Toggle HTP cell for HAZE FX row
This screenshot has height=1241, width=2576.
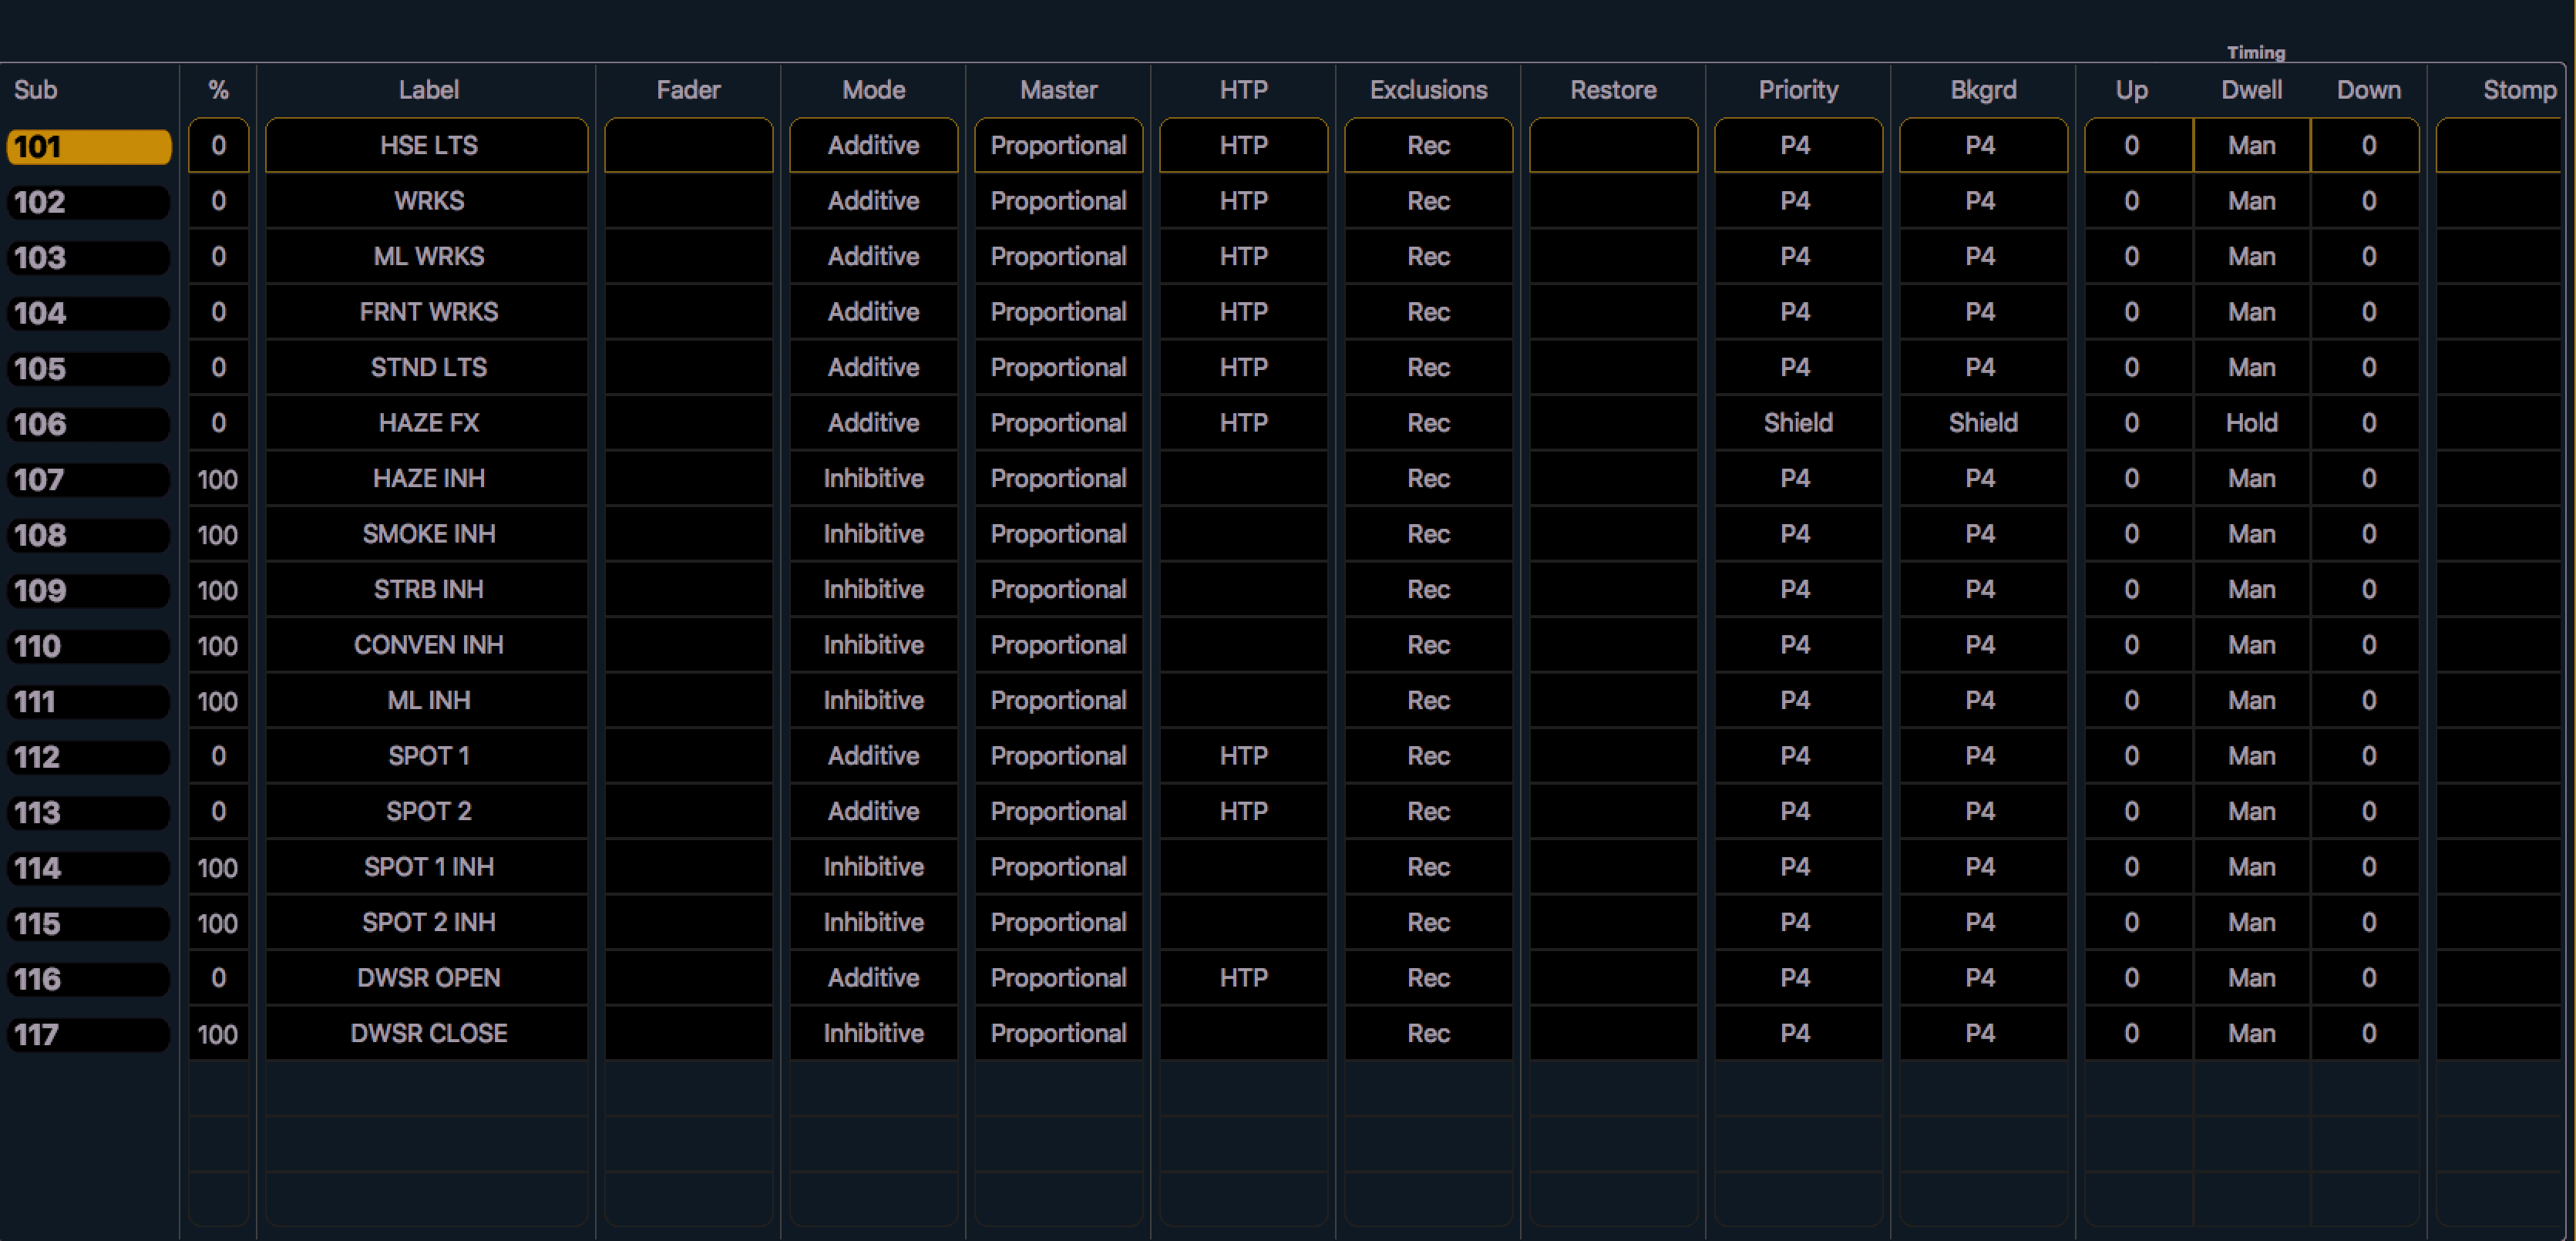tap(1243, 423)
